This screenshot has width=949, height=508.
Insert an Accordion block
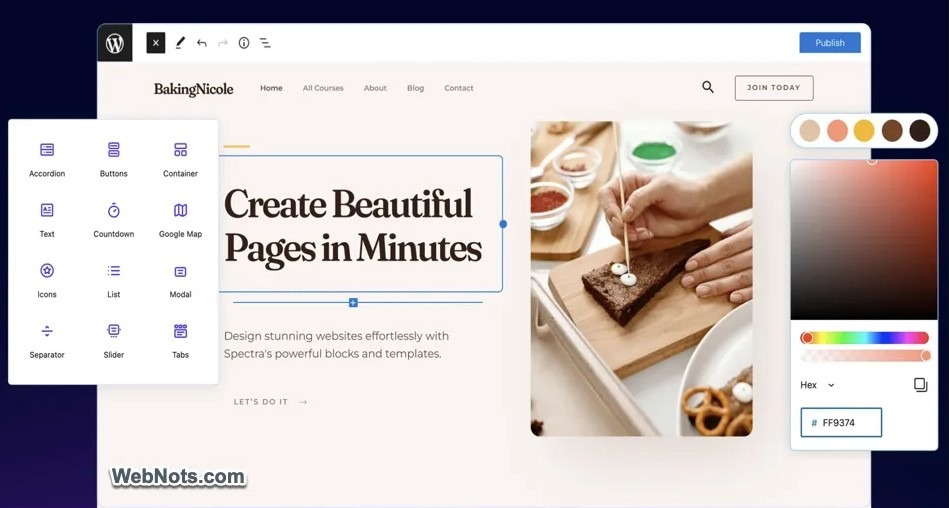coord(47,160)
